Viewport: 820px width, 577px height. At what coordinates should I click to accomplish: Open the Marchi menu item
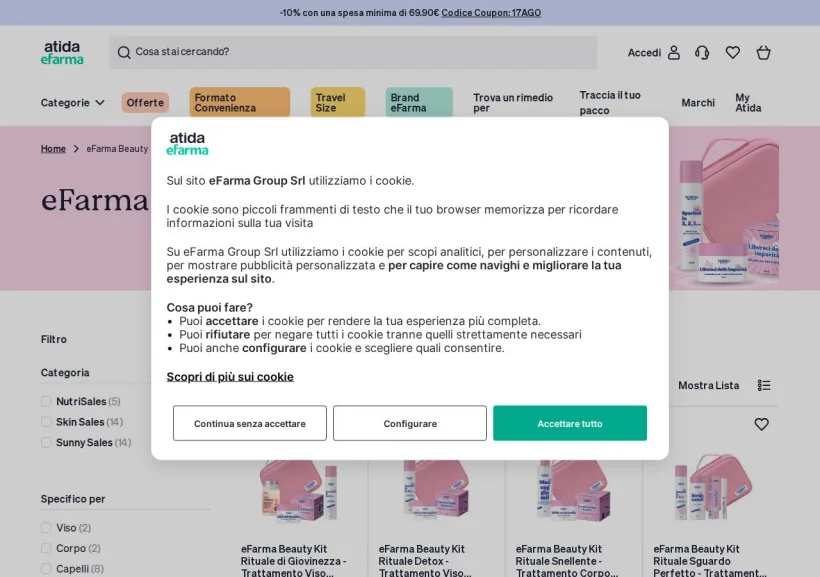point(698,103)
